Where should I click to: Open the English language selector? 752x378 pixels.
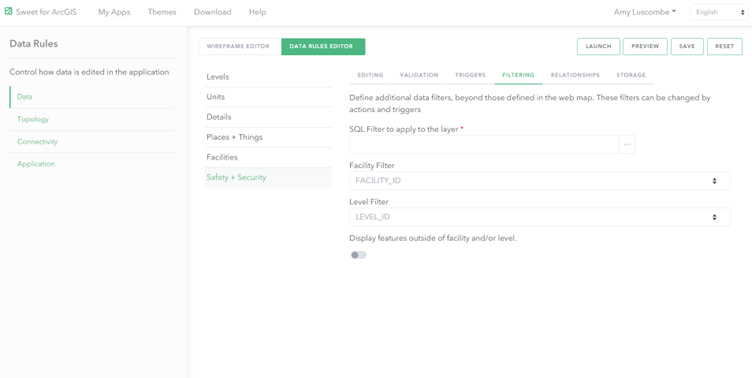click(x=719, y=12)
